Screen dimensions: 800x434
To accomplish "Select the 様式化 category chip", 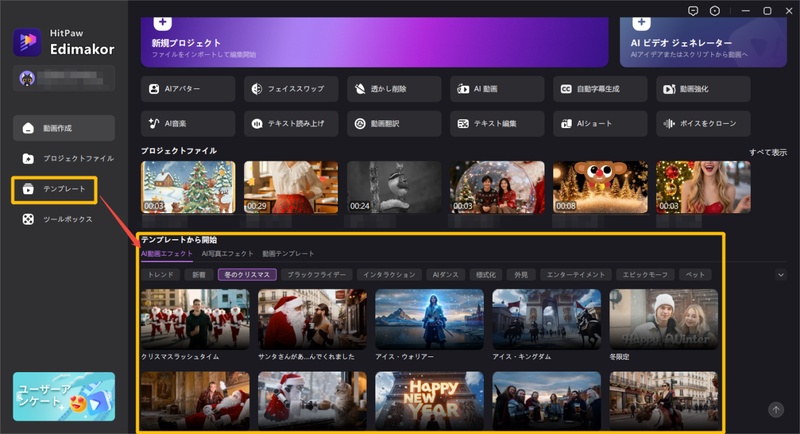I will [x=486, y=275].
